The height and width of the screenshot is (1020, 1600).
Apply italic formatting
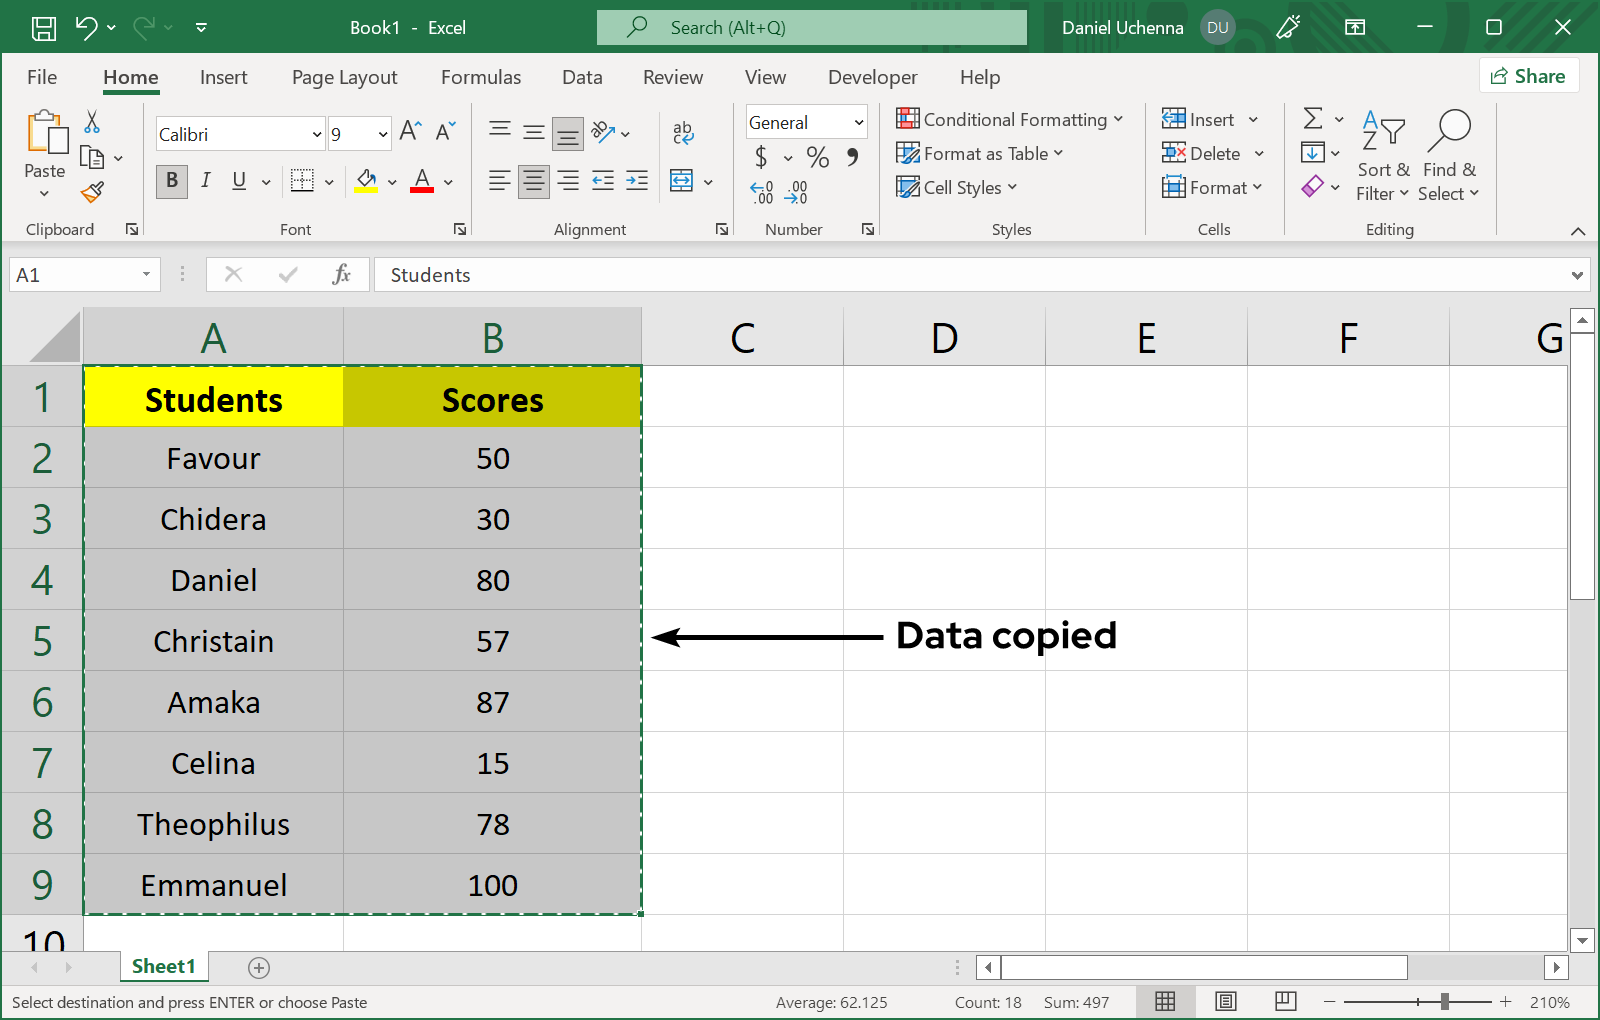206,181
